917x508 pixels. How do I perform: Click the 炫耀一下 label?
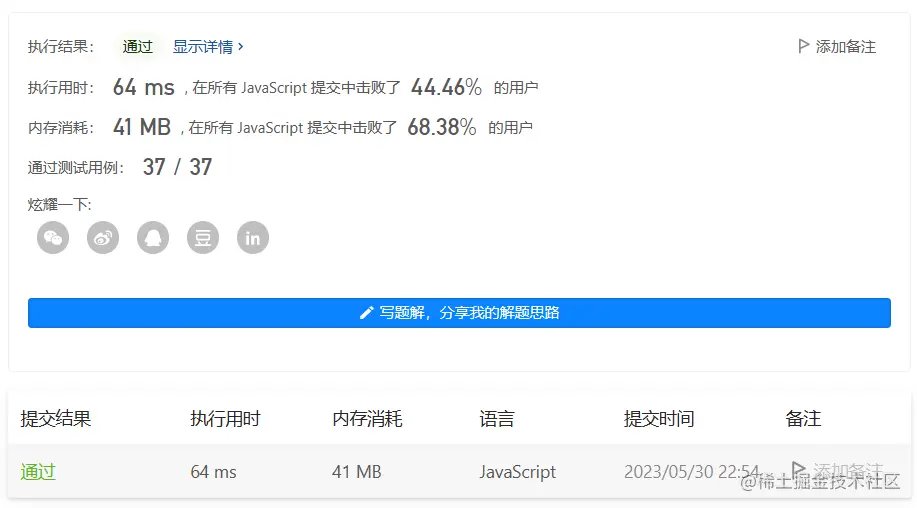pos(60,205)
